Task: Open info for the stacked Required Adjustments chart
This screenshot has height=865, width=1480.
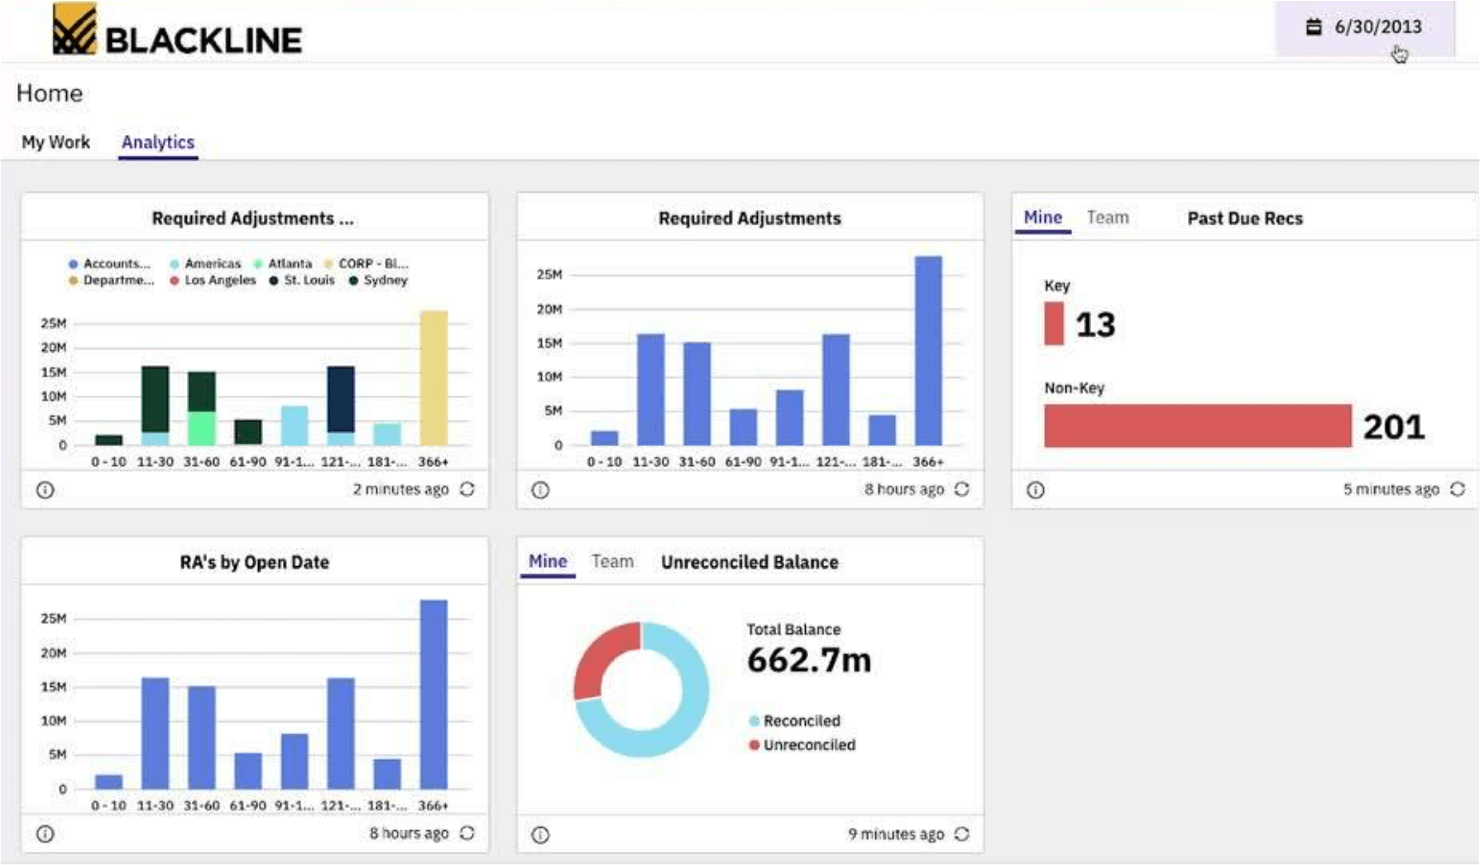Action: [x=45, y=490]
